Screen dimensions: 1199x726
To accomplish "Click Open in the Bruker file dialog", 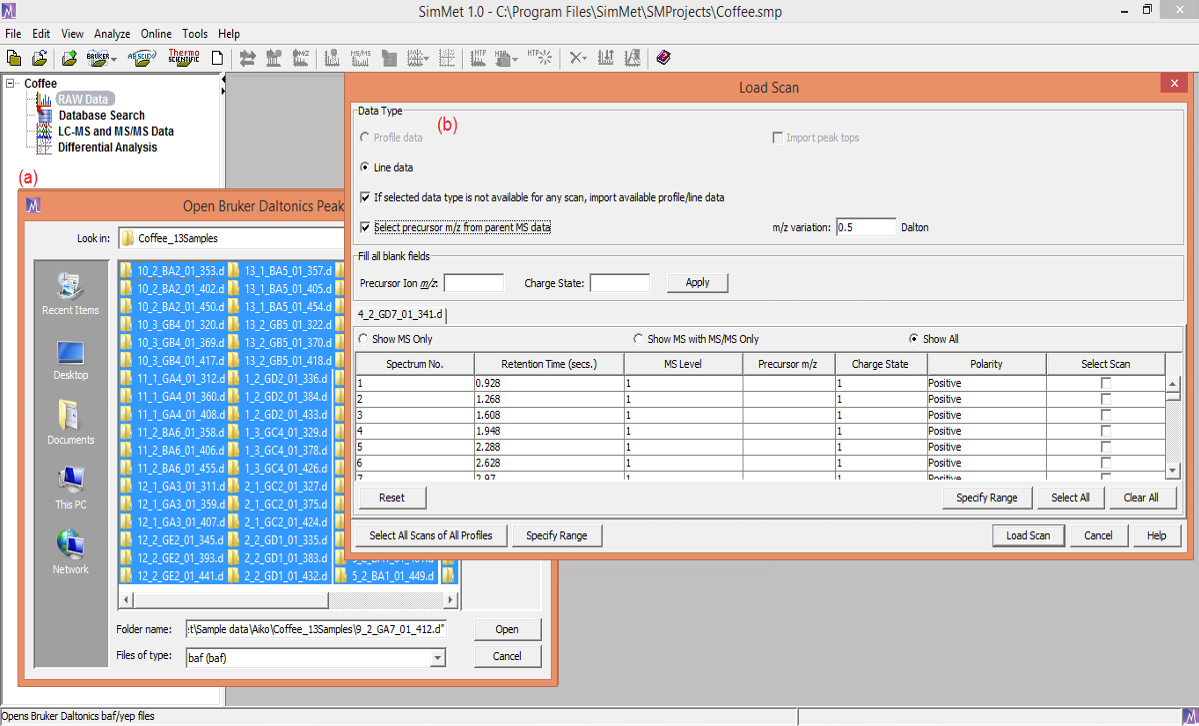I will click(x=507, y=630).
